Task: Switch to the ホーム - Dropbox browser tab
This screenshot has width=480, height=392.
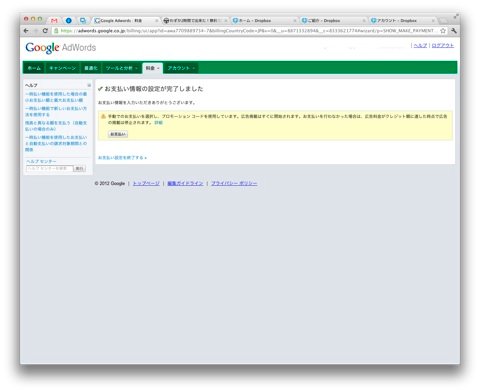Action: click(263, 21)
